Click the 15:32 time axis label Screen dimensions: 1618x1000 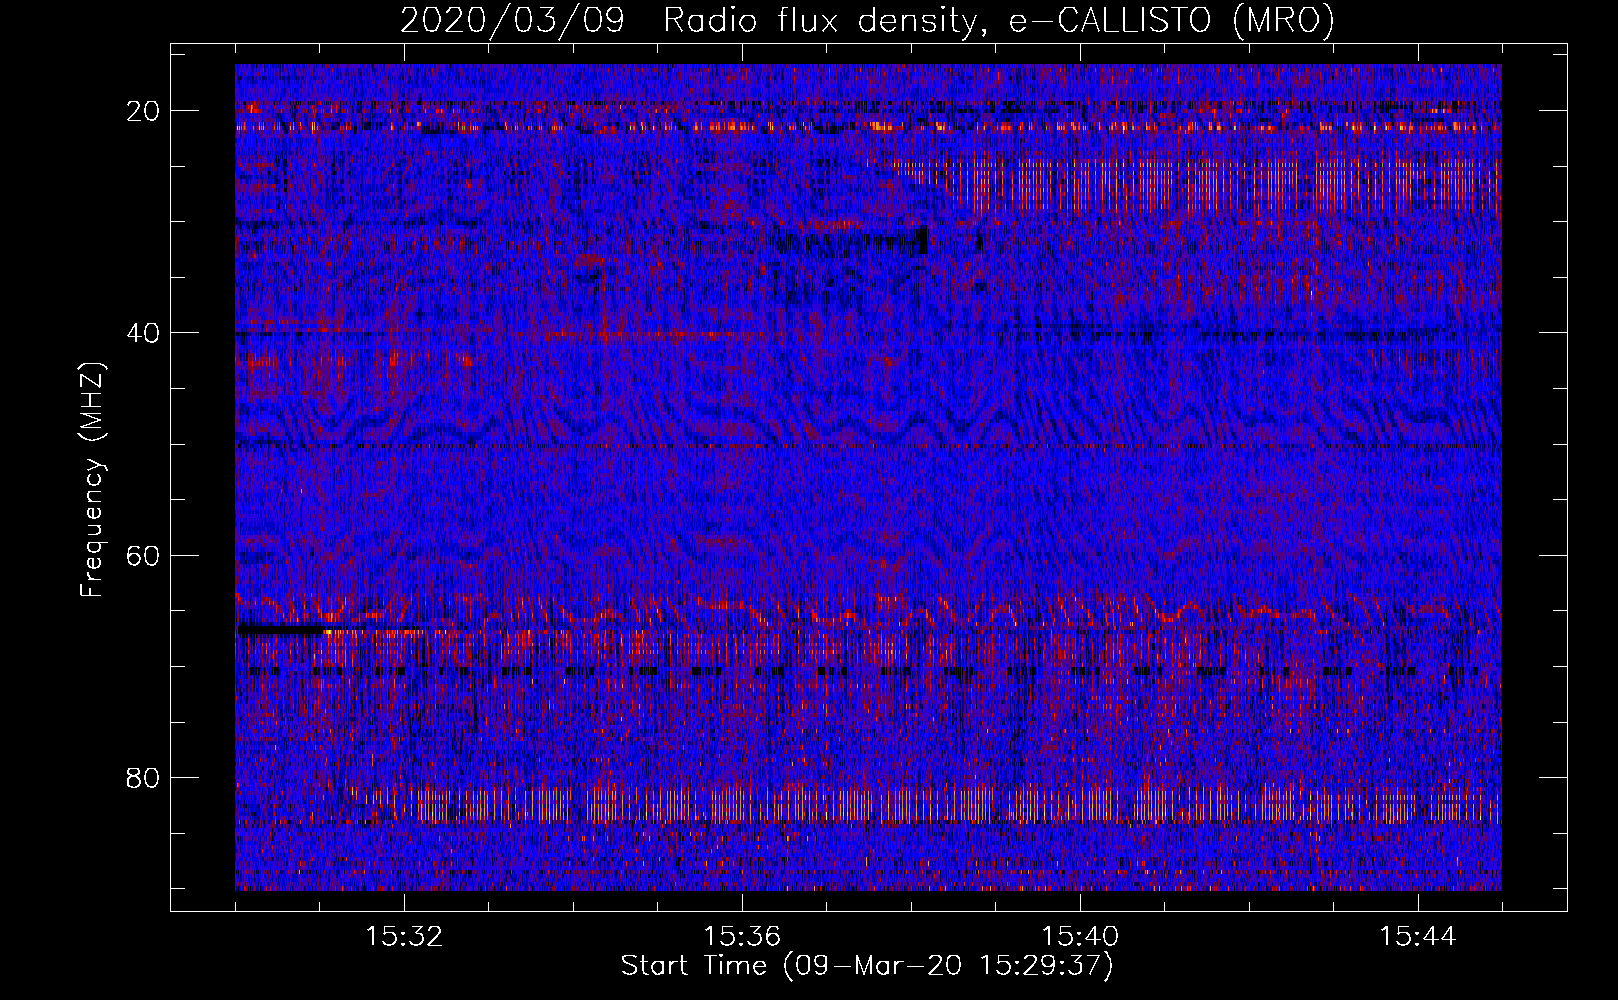404,937
